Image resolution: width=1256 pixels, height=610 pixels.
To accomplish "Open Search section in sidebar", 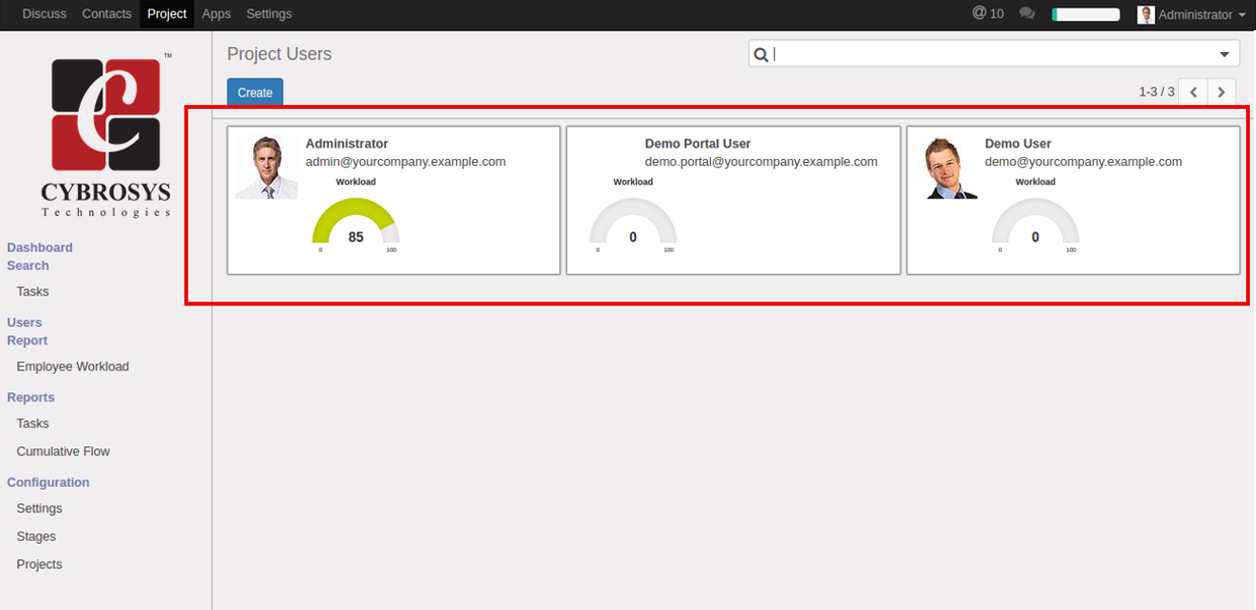I will click(x=28, y=265).
